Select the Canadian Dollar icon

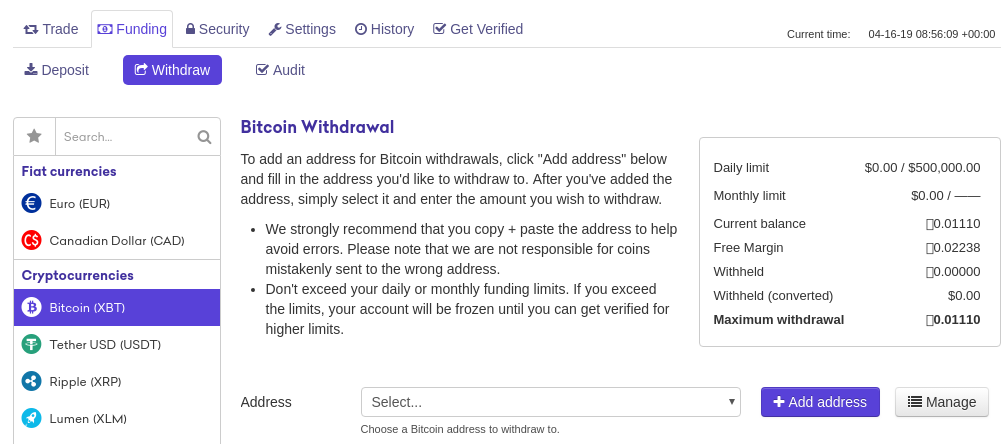coord(31,241)
